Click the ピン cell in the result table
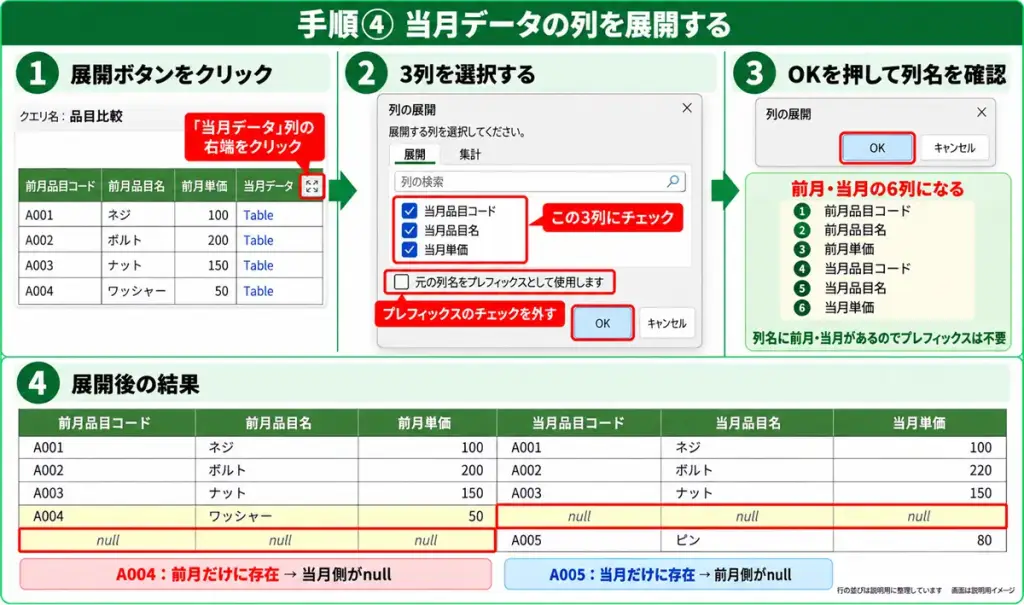 (x=747, y=540)
